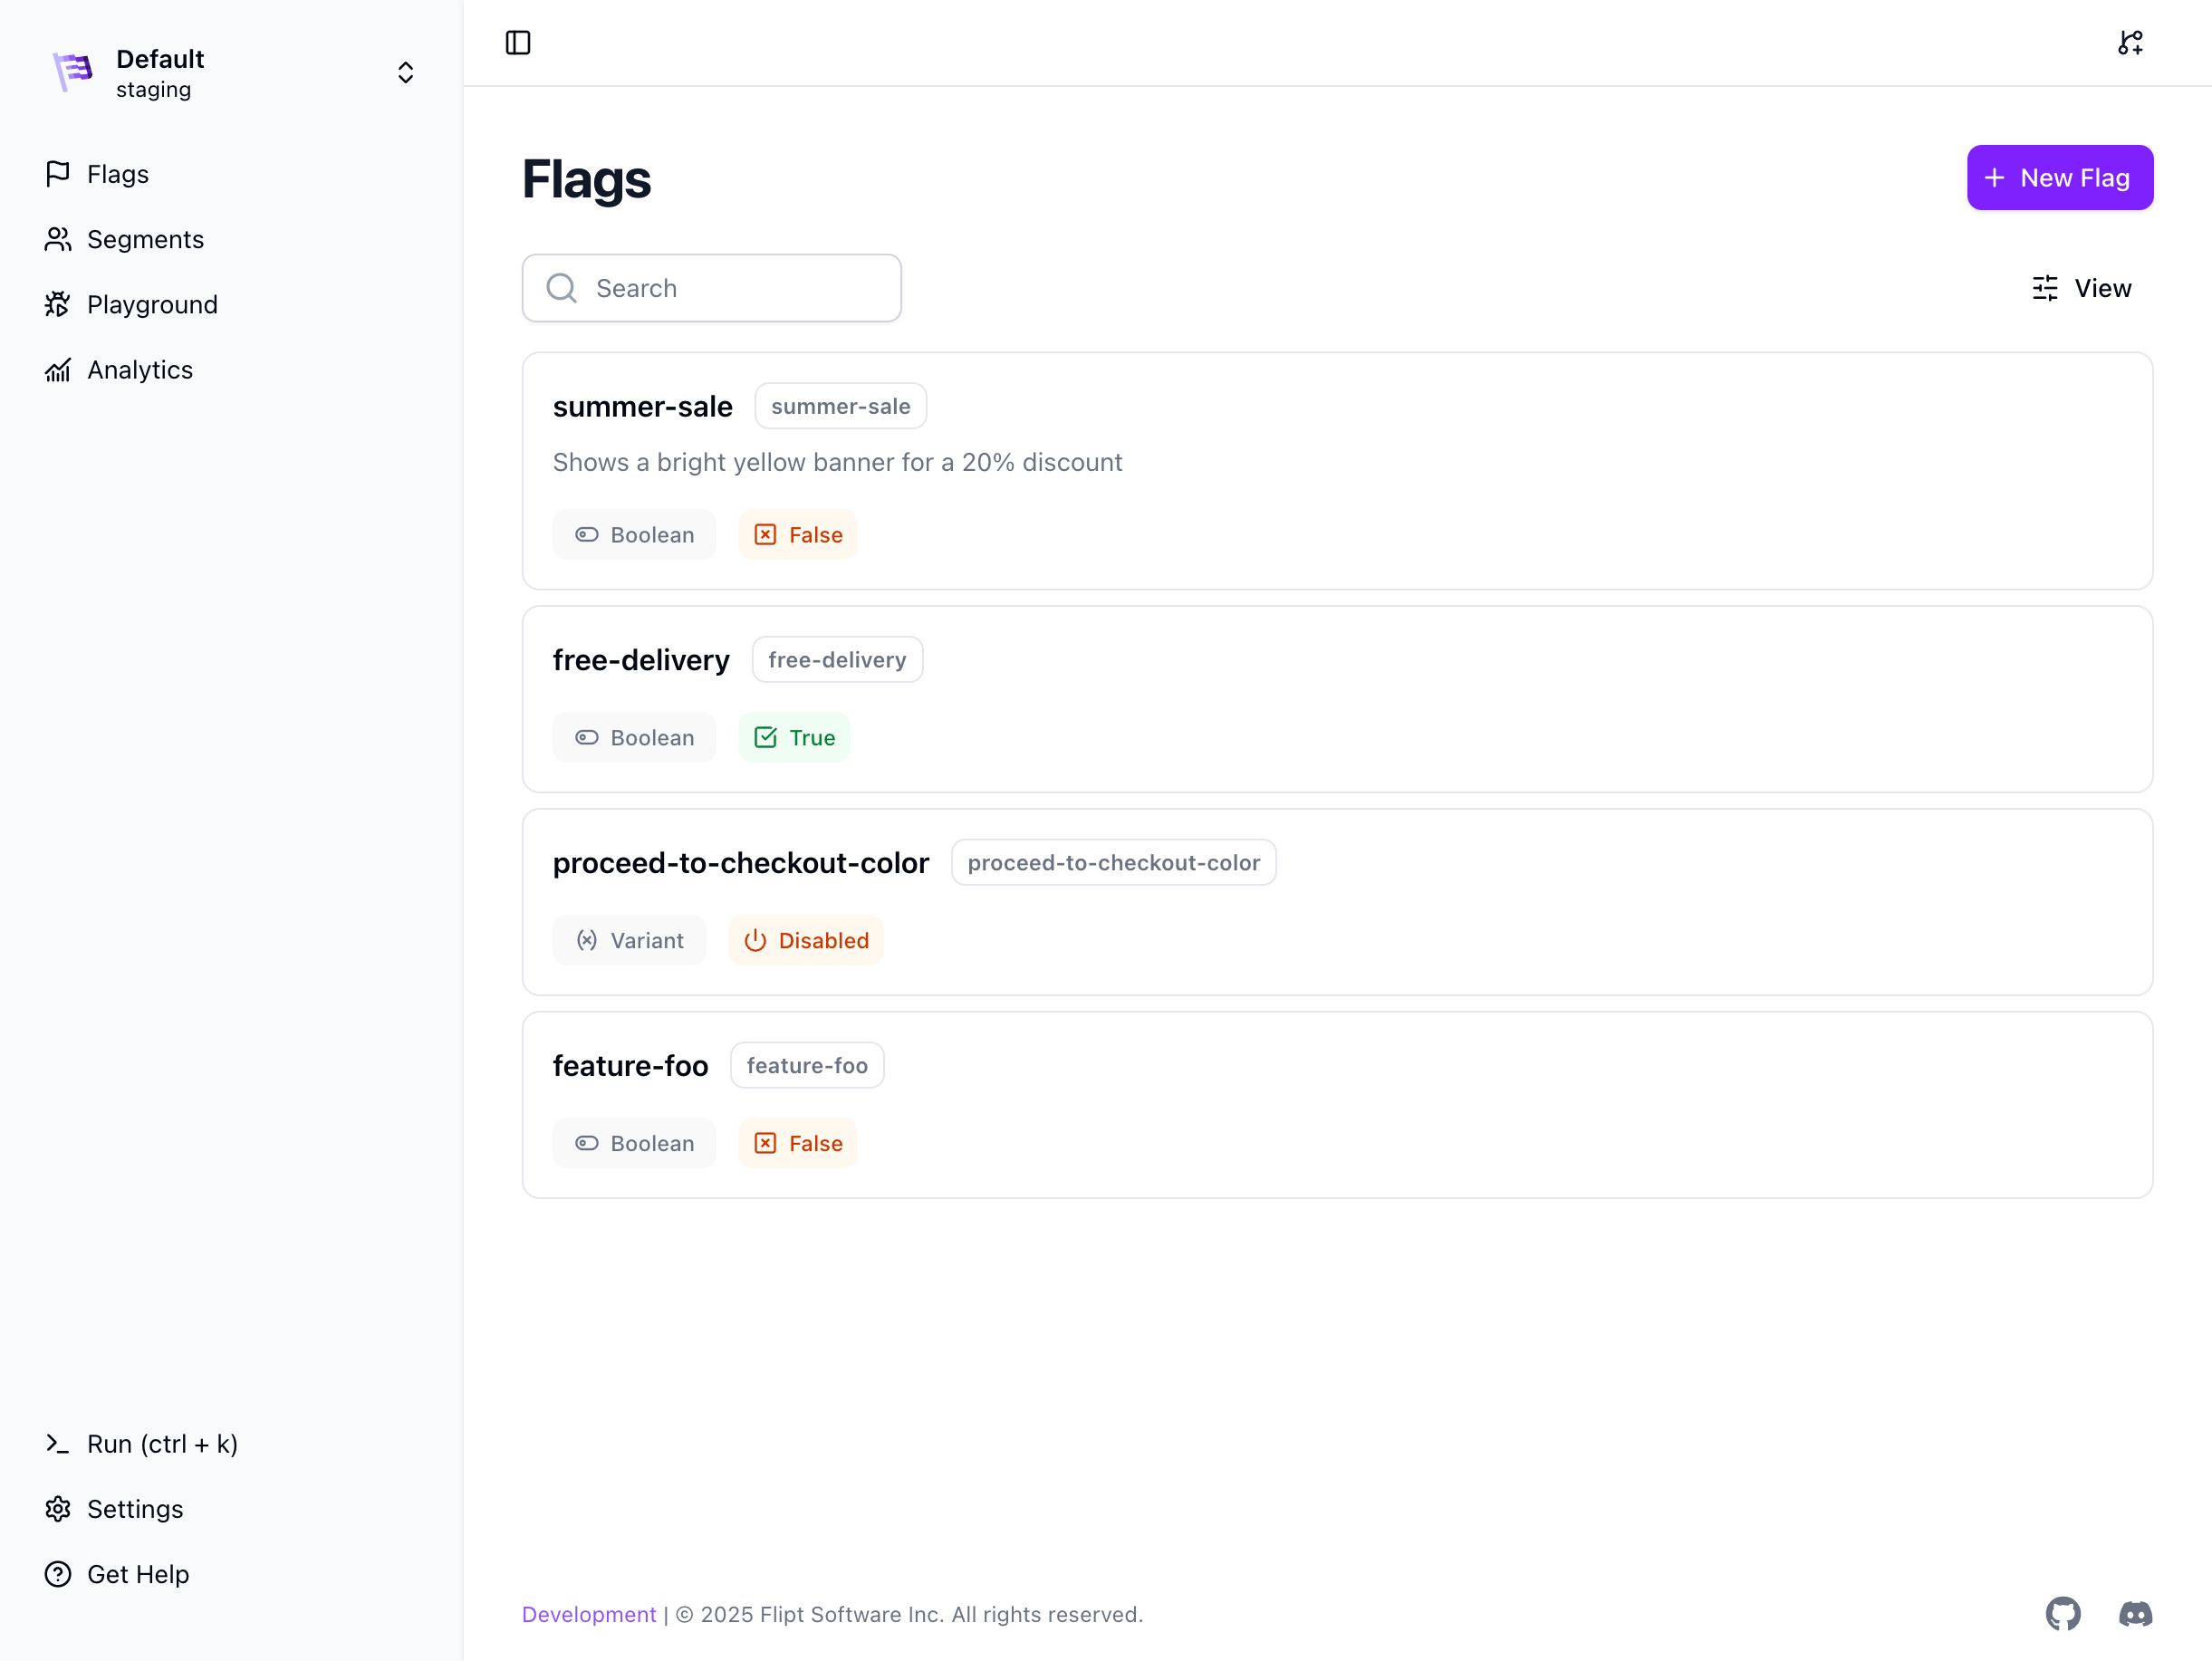Open the View options dropdown
Viewport: 2212px width, 1661px height.
point(2082,288)
